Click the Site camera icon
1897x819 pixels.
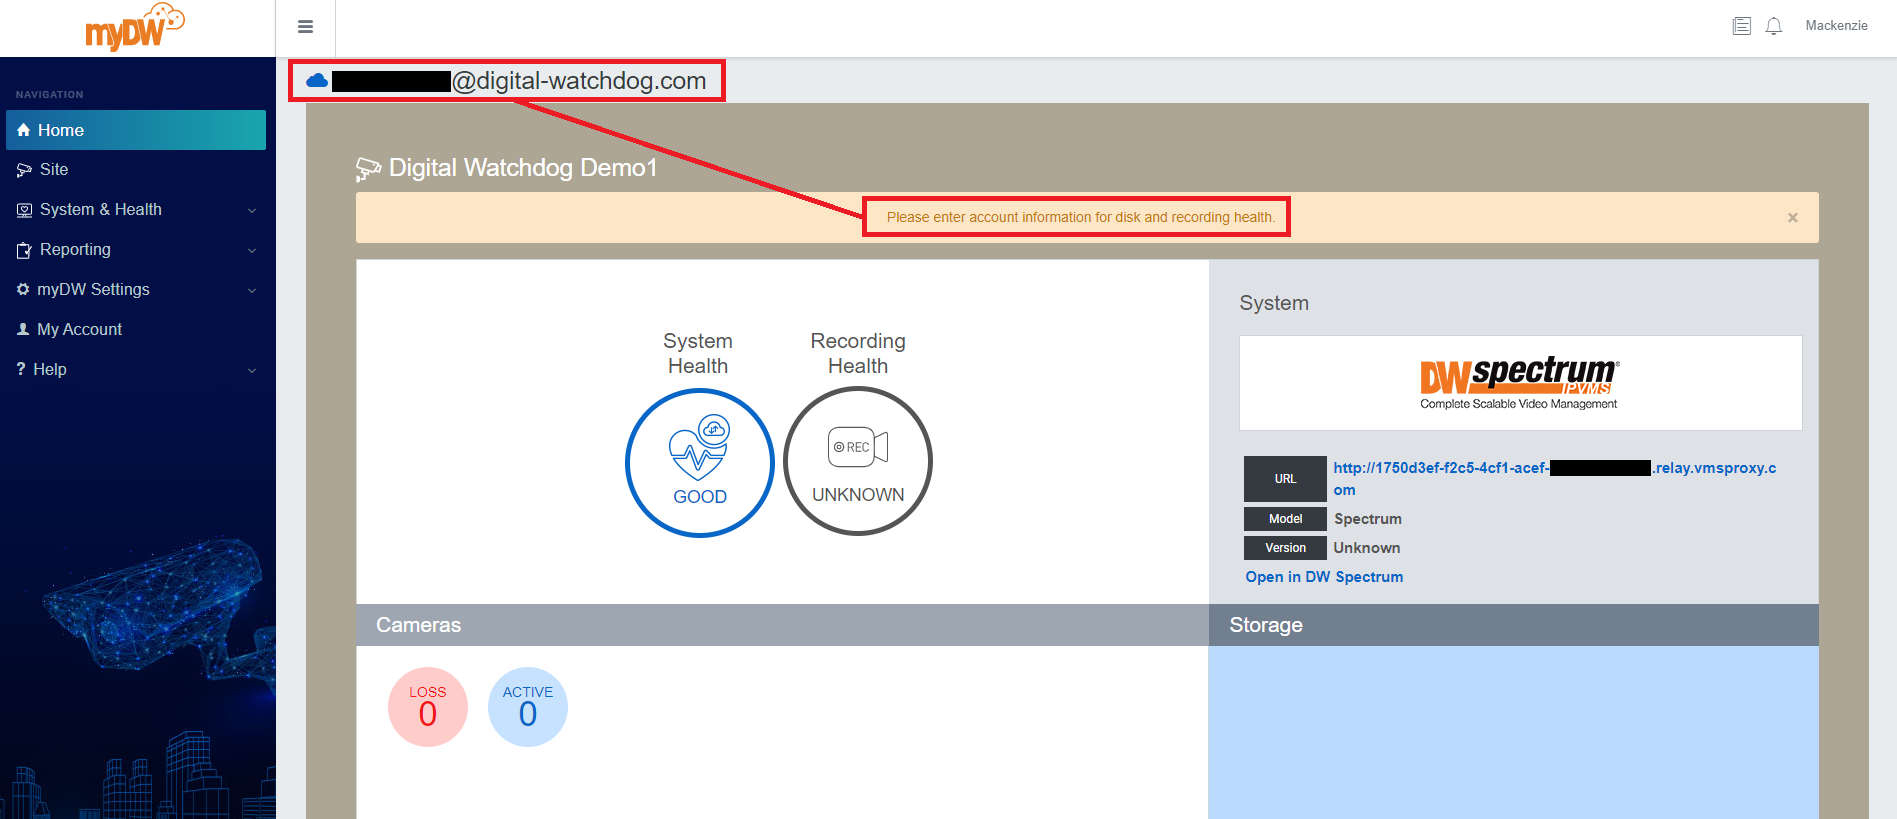[24, 170]
